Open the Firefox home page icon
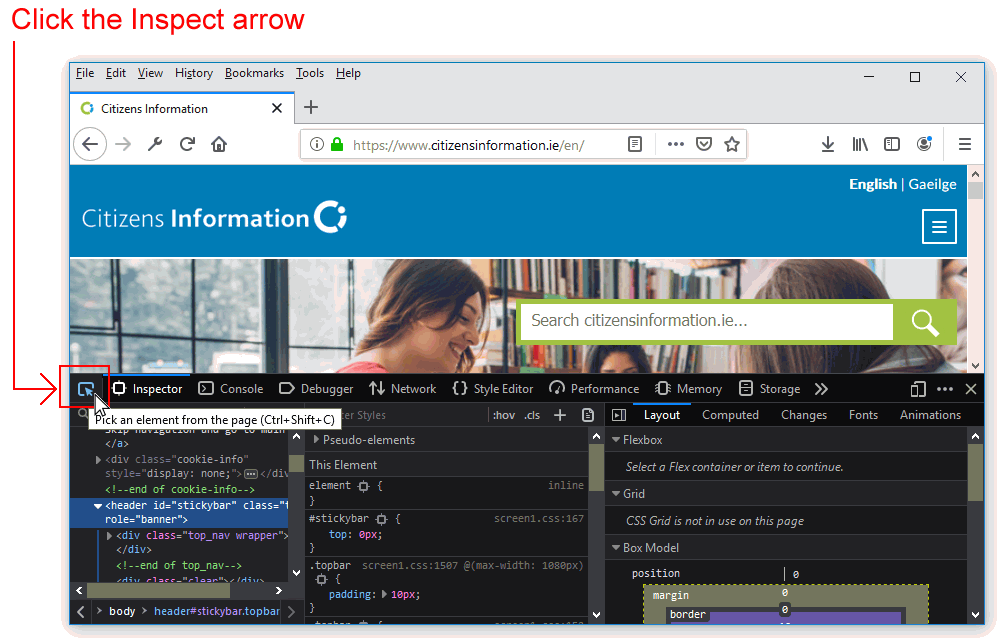This screenshot has width=1006, height=642. pos(219,144)
